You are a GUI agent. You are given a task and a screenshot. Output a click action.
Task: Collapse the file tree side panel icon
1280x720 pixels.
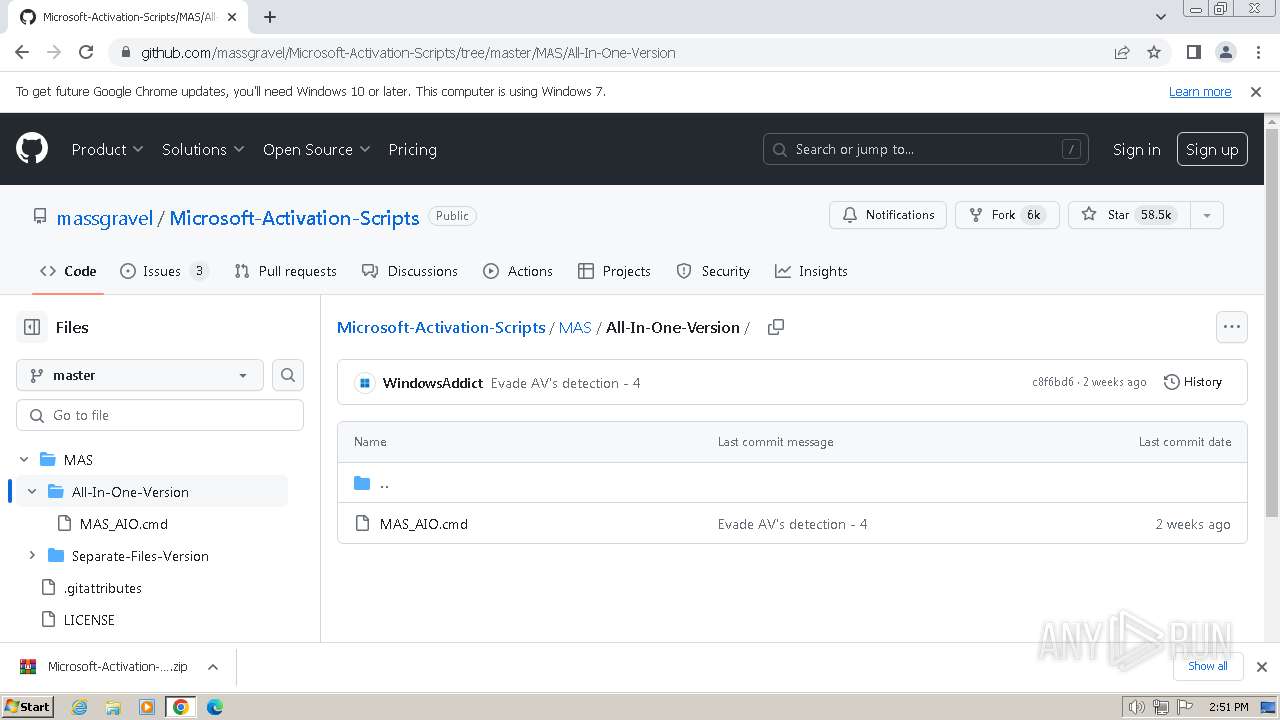click(x=32, y=327)
